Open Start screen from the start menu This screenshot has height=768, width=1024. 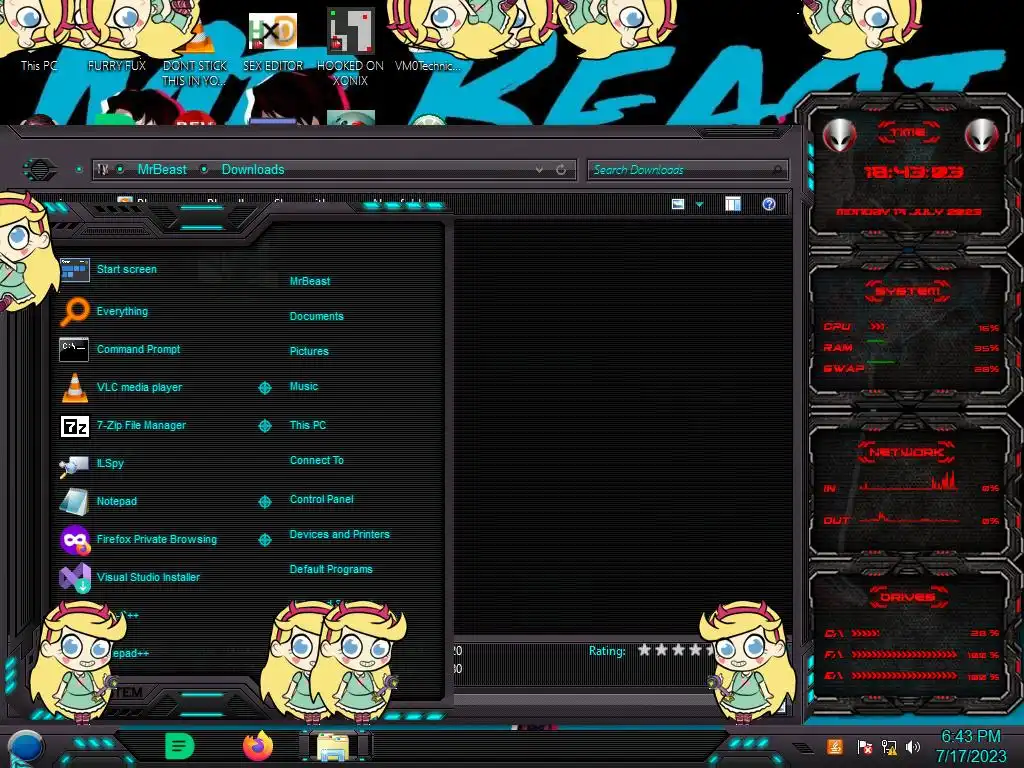point(127,269)
